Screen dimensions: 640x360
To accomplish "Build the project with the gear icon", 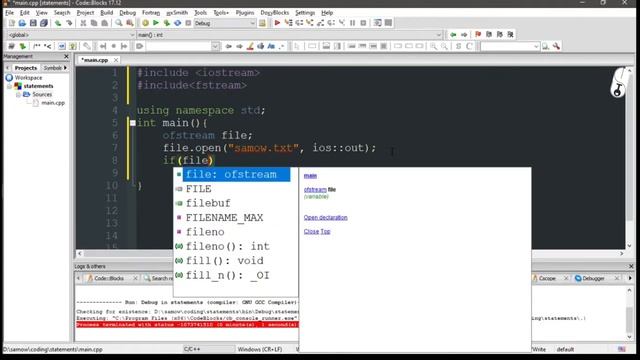I will tap(145, 23).
